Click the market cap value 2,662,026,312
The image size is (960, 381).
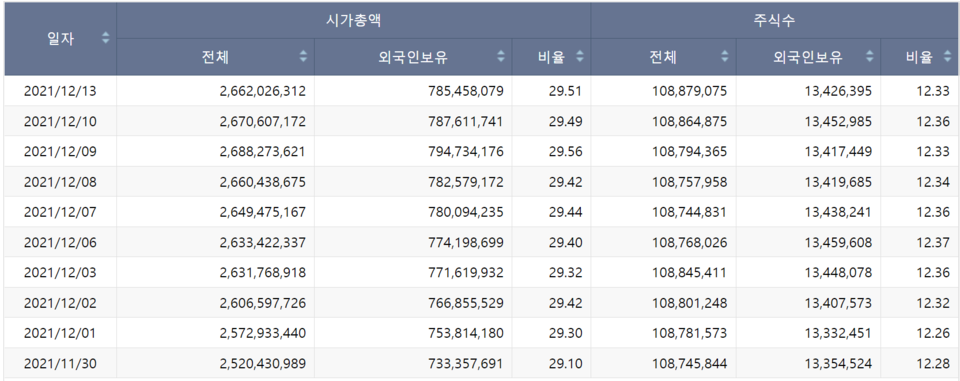click(x=263, y=91)
